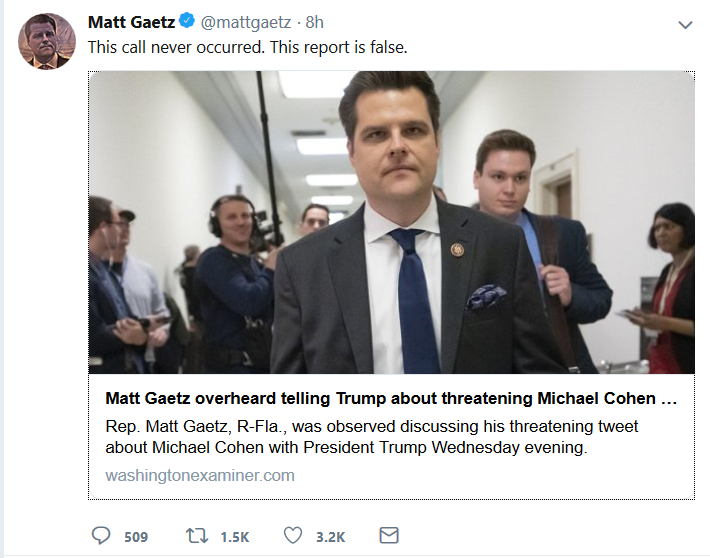Click the @mattgaetz handle
This screenshot has height=558, width=710.
pyautogui.click(x=246, y=22)
